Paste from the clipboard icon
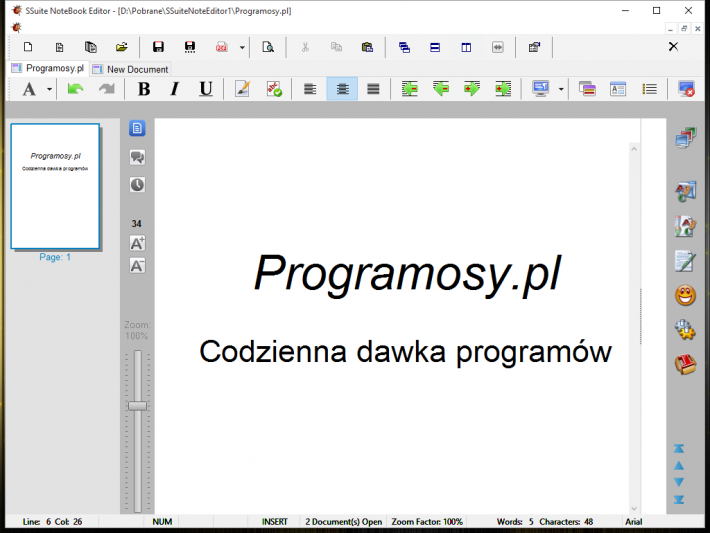Viewport: 710px width, 533px height. pos(367,47)
